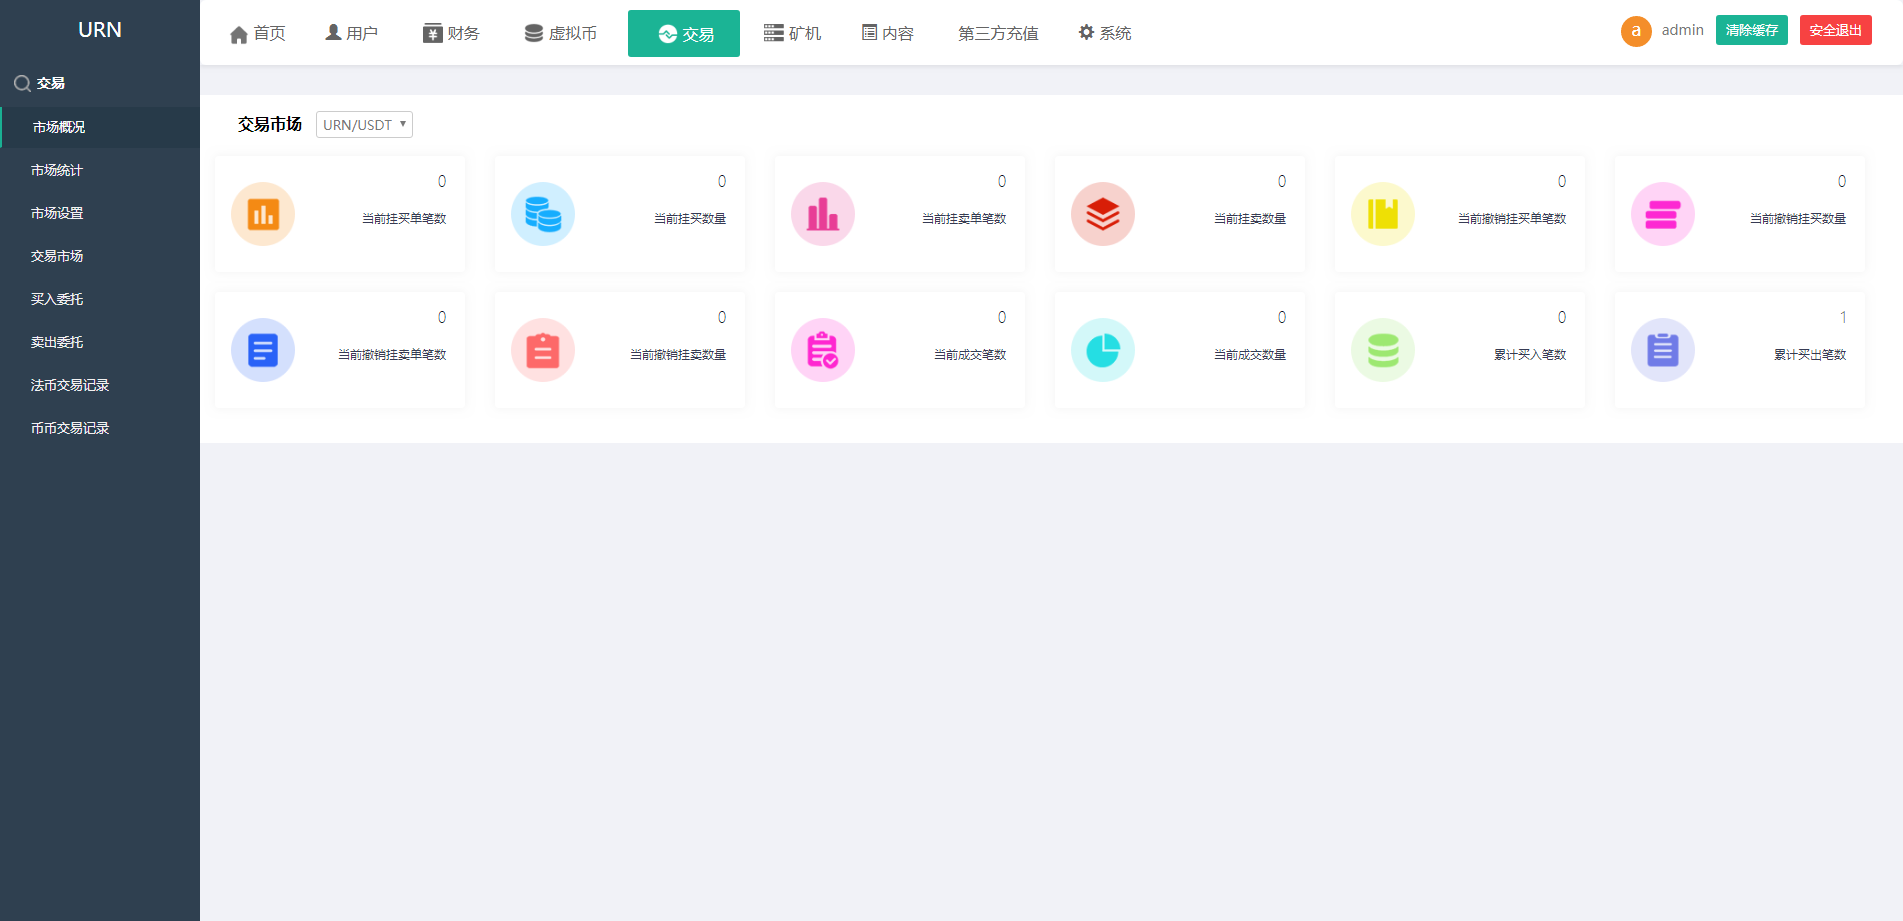The image size is (1903, 921).
Task: Click the yellow icon for 当前撤销挂买单笔数
Action: pyautogui.click(x=1383, y=214)
